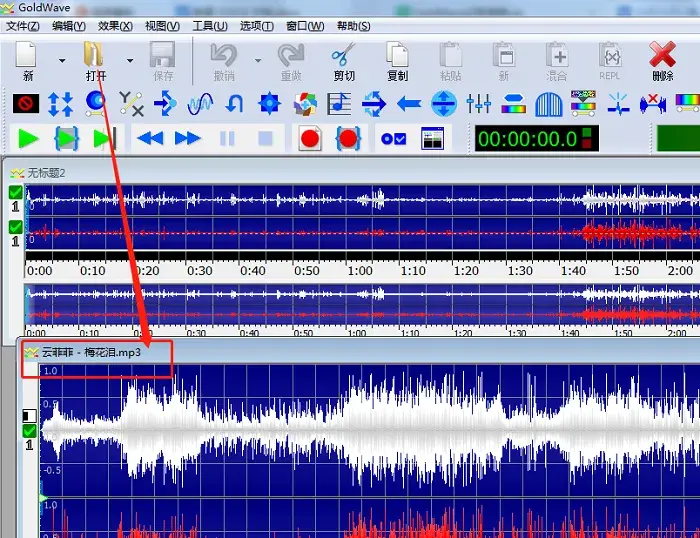
Task: Click the censor effect red-circle icon
Action: (x=26, y=104)
